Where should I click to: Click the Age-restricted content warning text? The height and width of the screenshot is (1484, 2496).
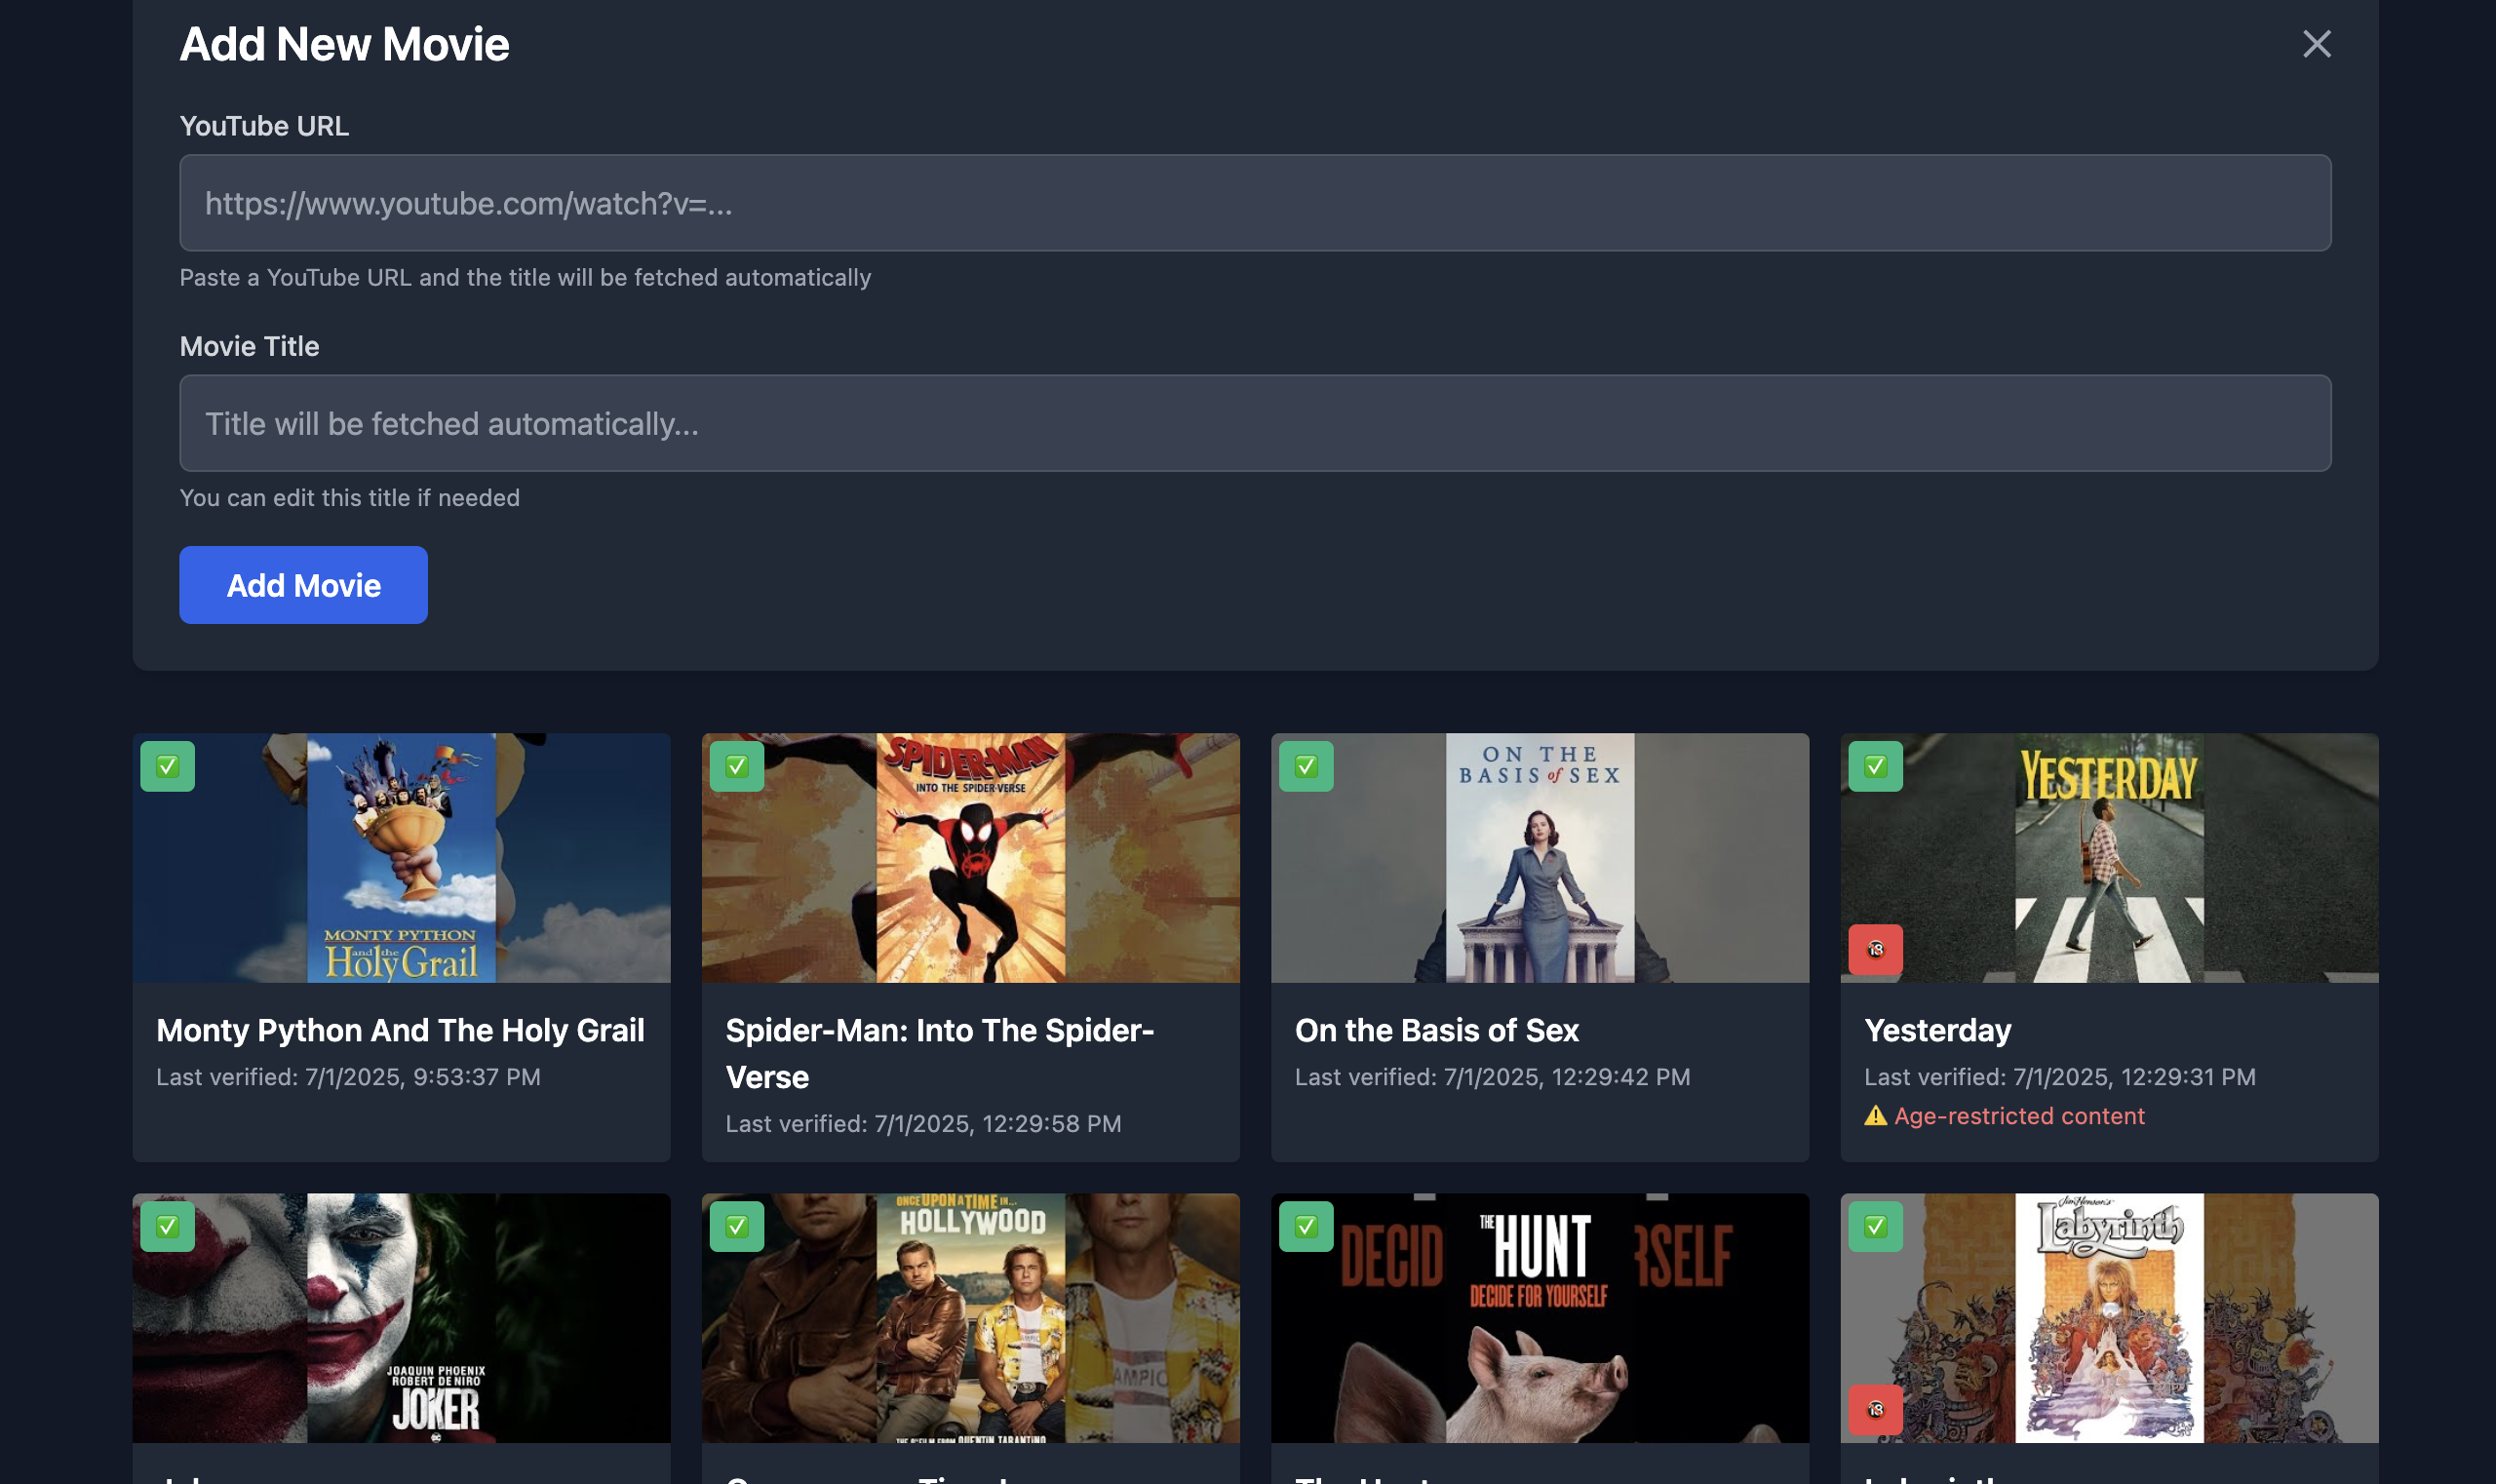[x=2018, y=1115]
